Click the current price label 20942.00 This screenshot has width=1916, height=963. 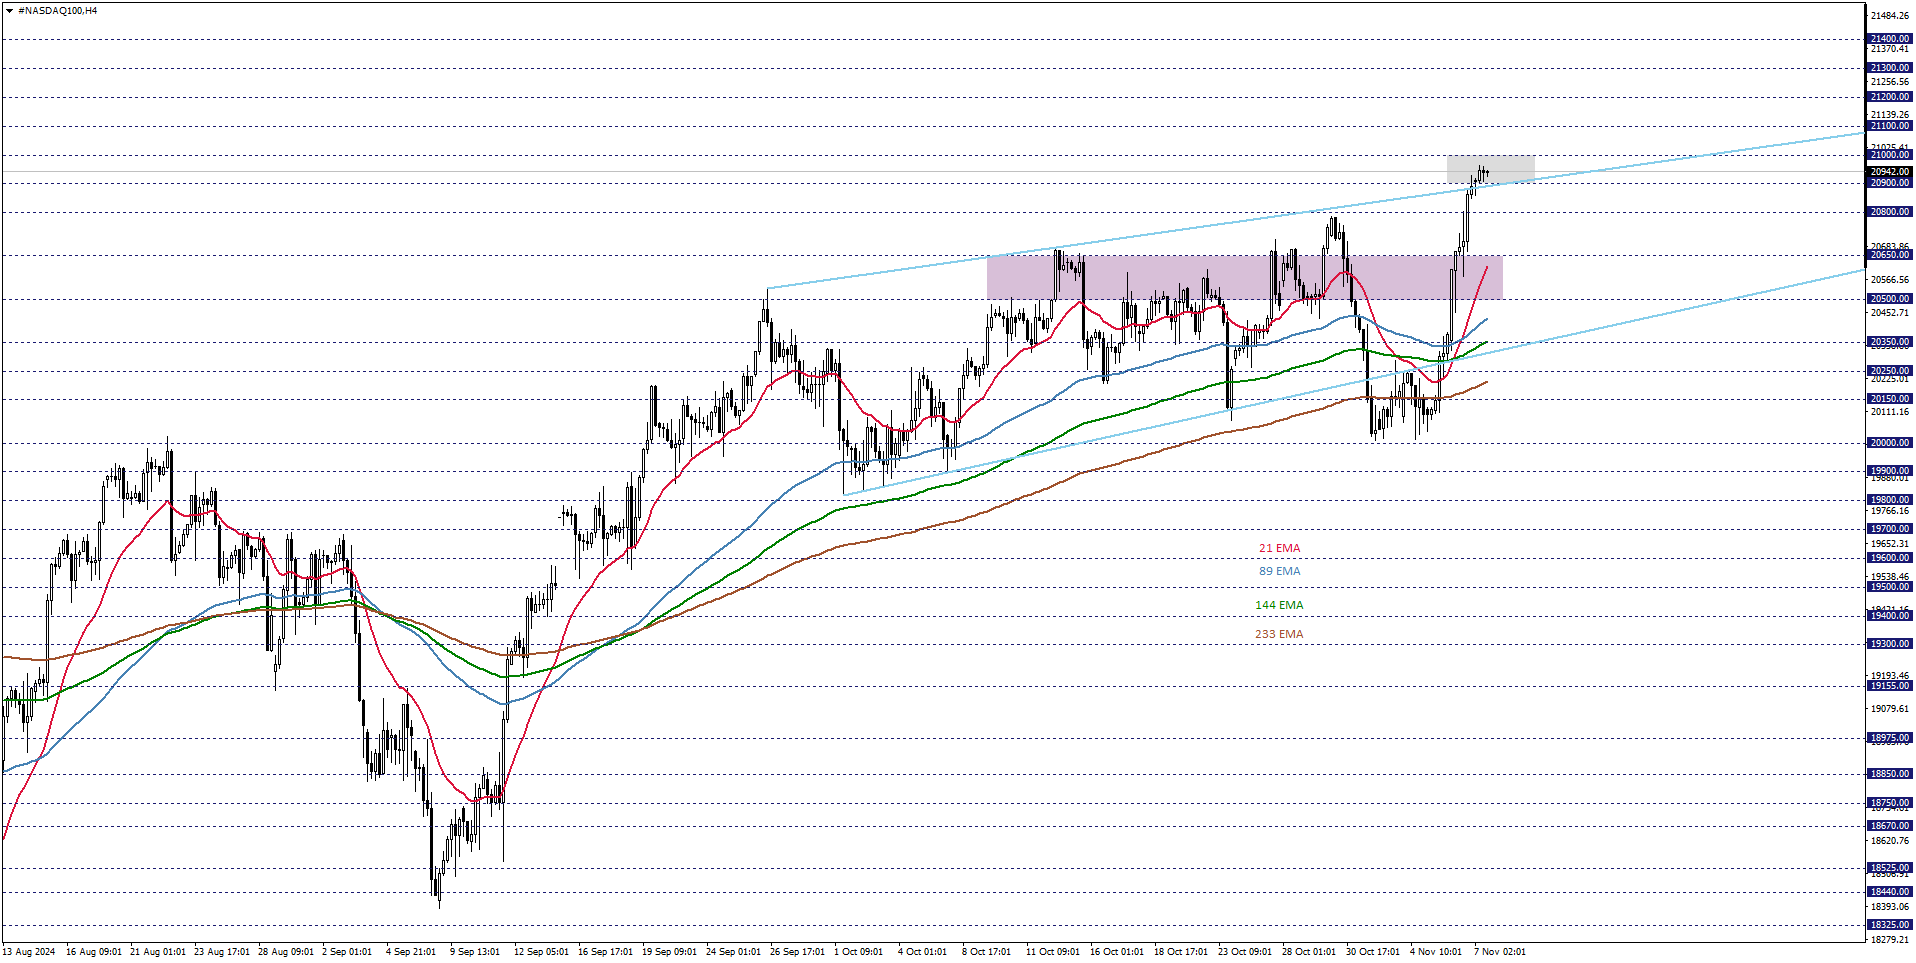[1890, 171]
